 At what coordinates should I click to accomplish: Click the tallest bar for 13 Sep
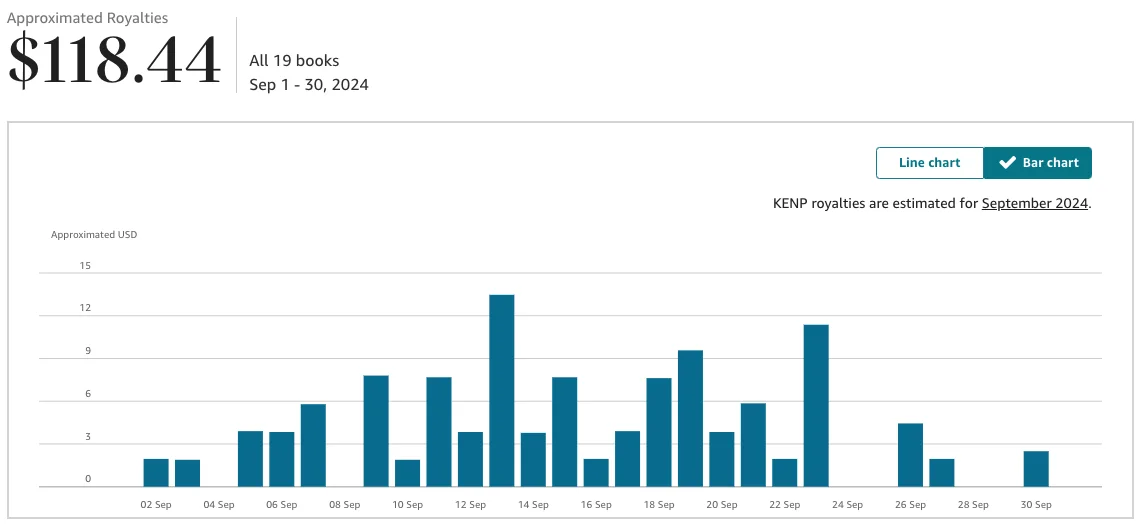tap(502, 391)
